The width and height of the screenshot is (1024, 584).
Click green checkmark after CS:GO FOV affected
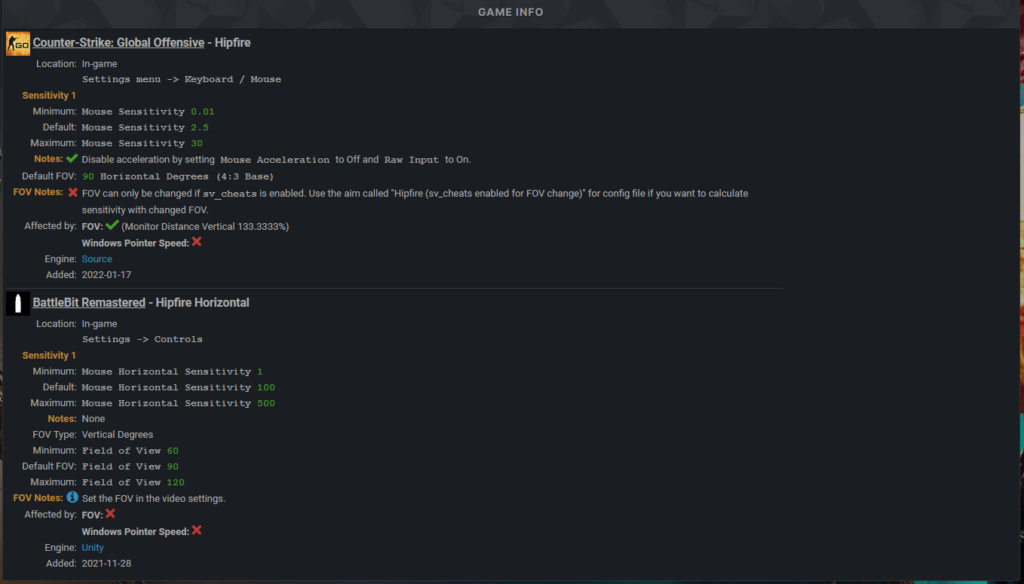click(x=112, y=225)
